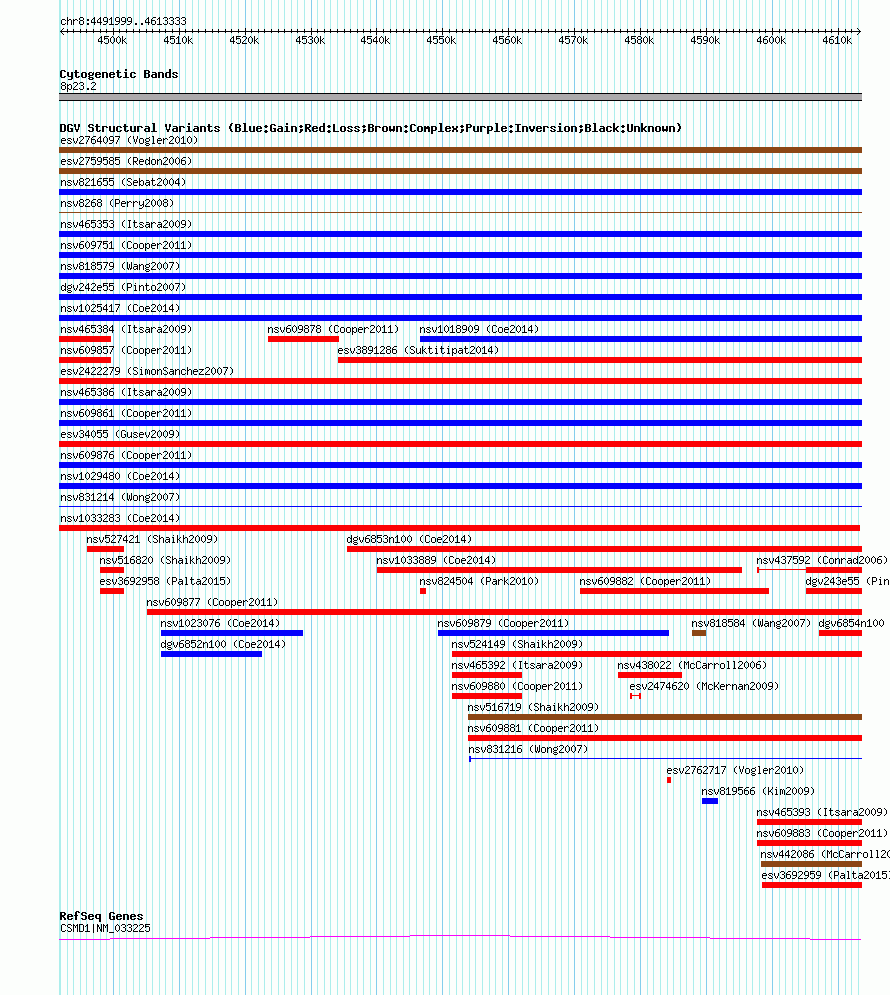
Task: Click nsv465386 (Itsara2009) label
Action: 126,392
